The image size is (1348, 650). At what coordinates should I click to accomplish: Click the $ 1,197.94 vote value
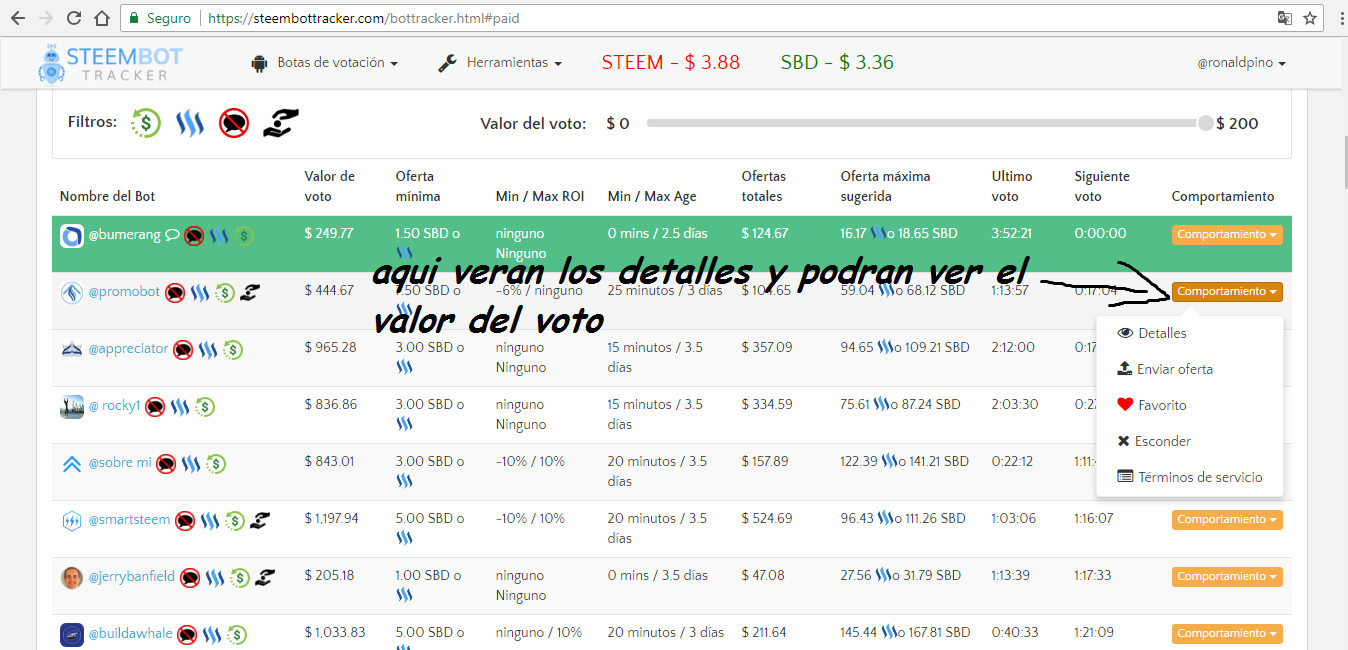[x=331, y=518]
